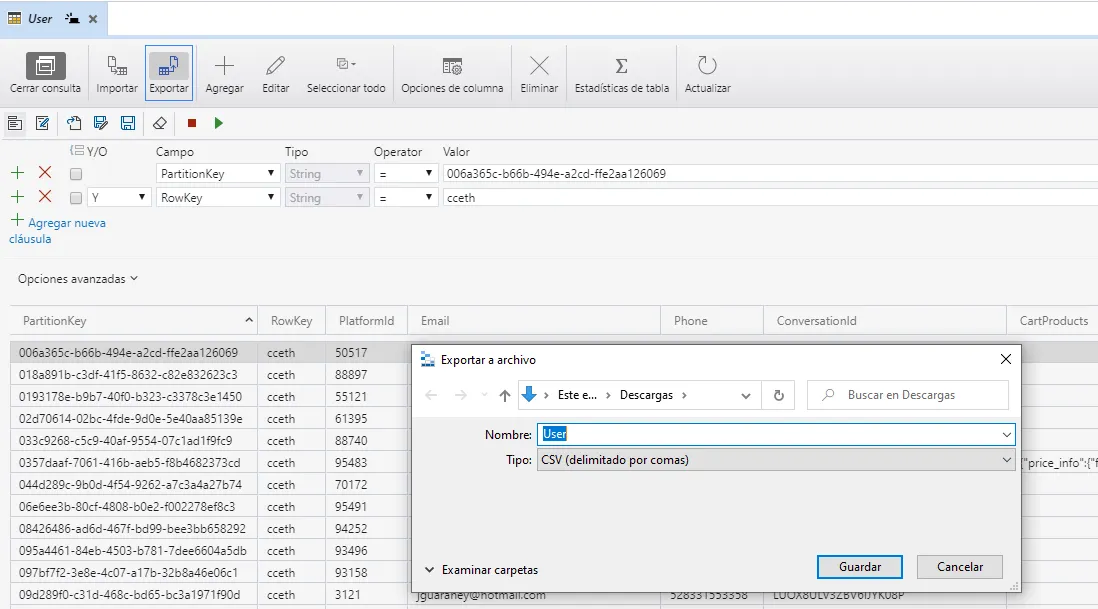Click the save query as icon

(101, 123)
